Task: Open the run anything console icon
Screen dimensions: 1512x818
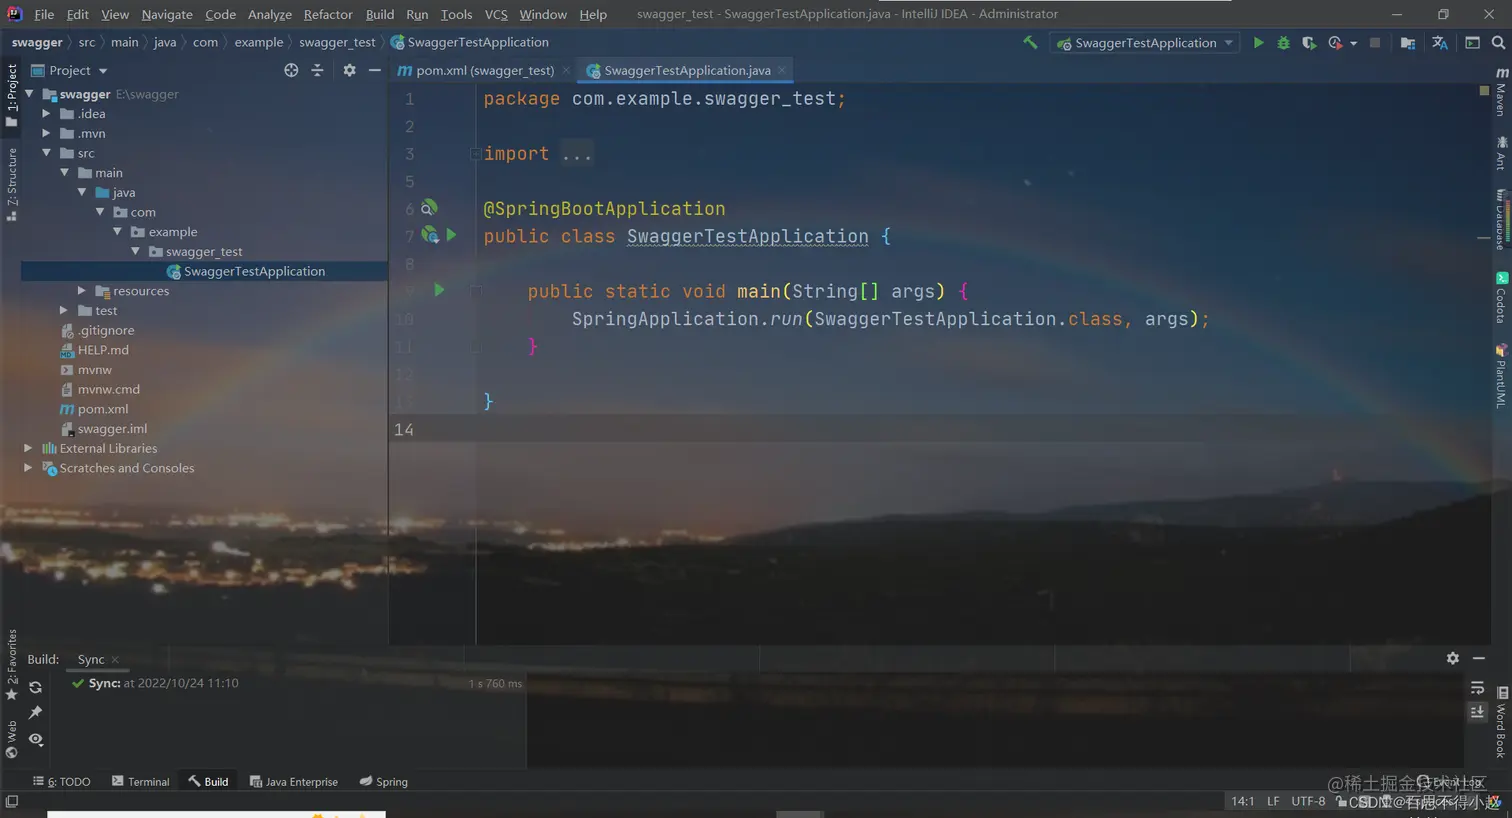Action: point(1472,43)
